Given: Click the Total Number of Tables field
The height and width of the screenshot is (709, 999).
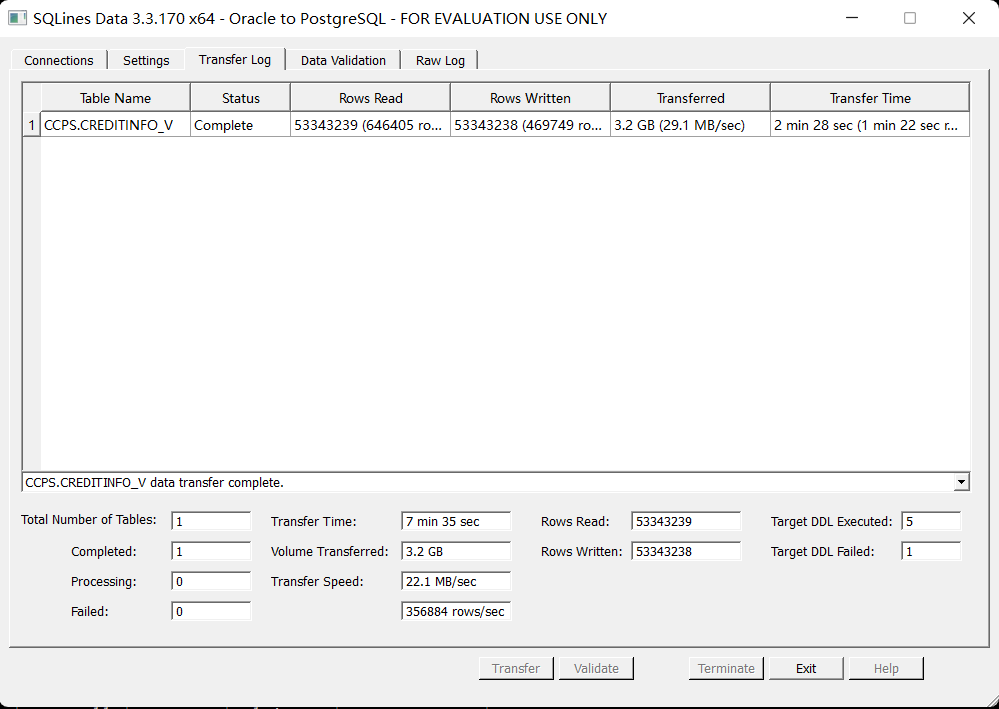Looking at the screenshot, I should [x=211, y=521].
